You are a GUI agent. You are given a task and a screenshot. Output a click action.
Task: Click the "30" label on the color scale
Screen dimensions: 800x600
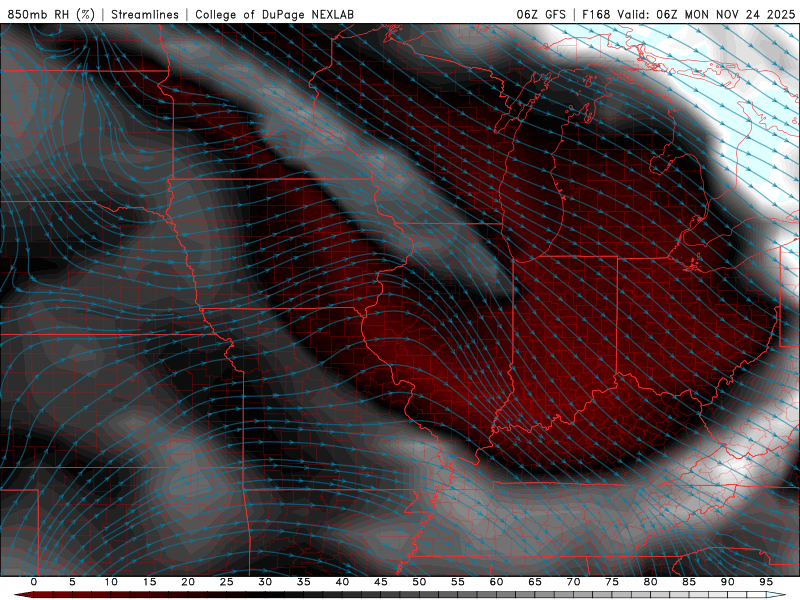pos(265,582)
